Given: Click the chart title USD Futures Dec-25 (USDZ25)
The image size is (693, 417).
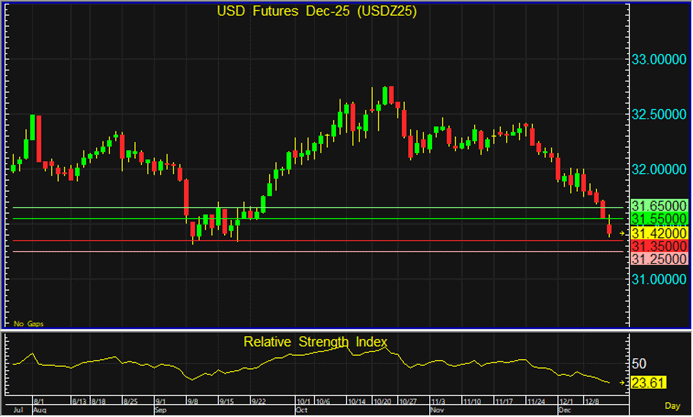Looking at the screenshot, I should click(316, 12).
